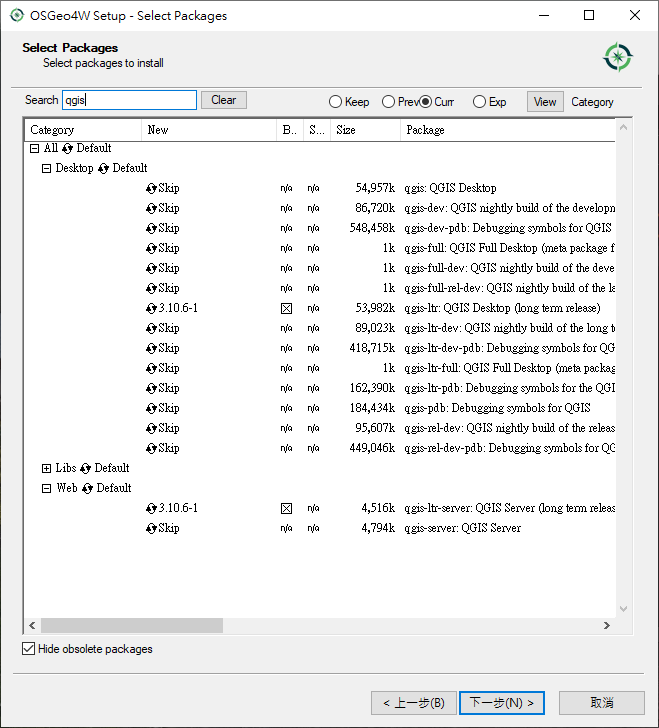Image resolution: width=659 pixels, height=728 pixels.
Task: Click the cycle icon for qgis-ltr-dev-pdb
Action: (151, 348)
